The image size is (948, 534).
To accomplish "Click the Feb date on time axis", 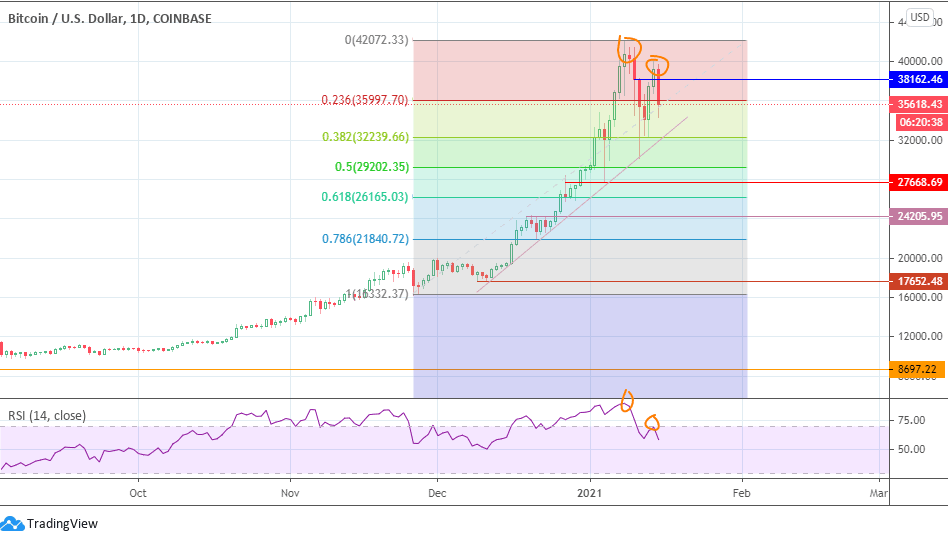I will pos(741,493).
